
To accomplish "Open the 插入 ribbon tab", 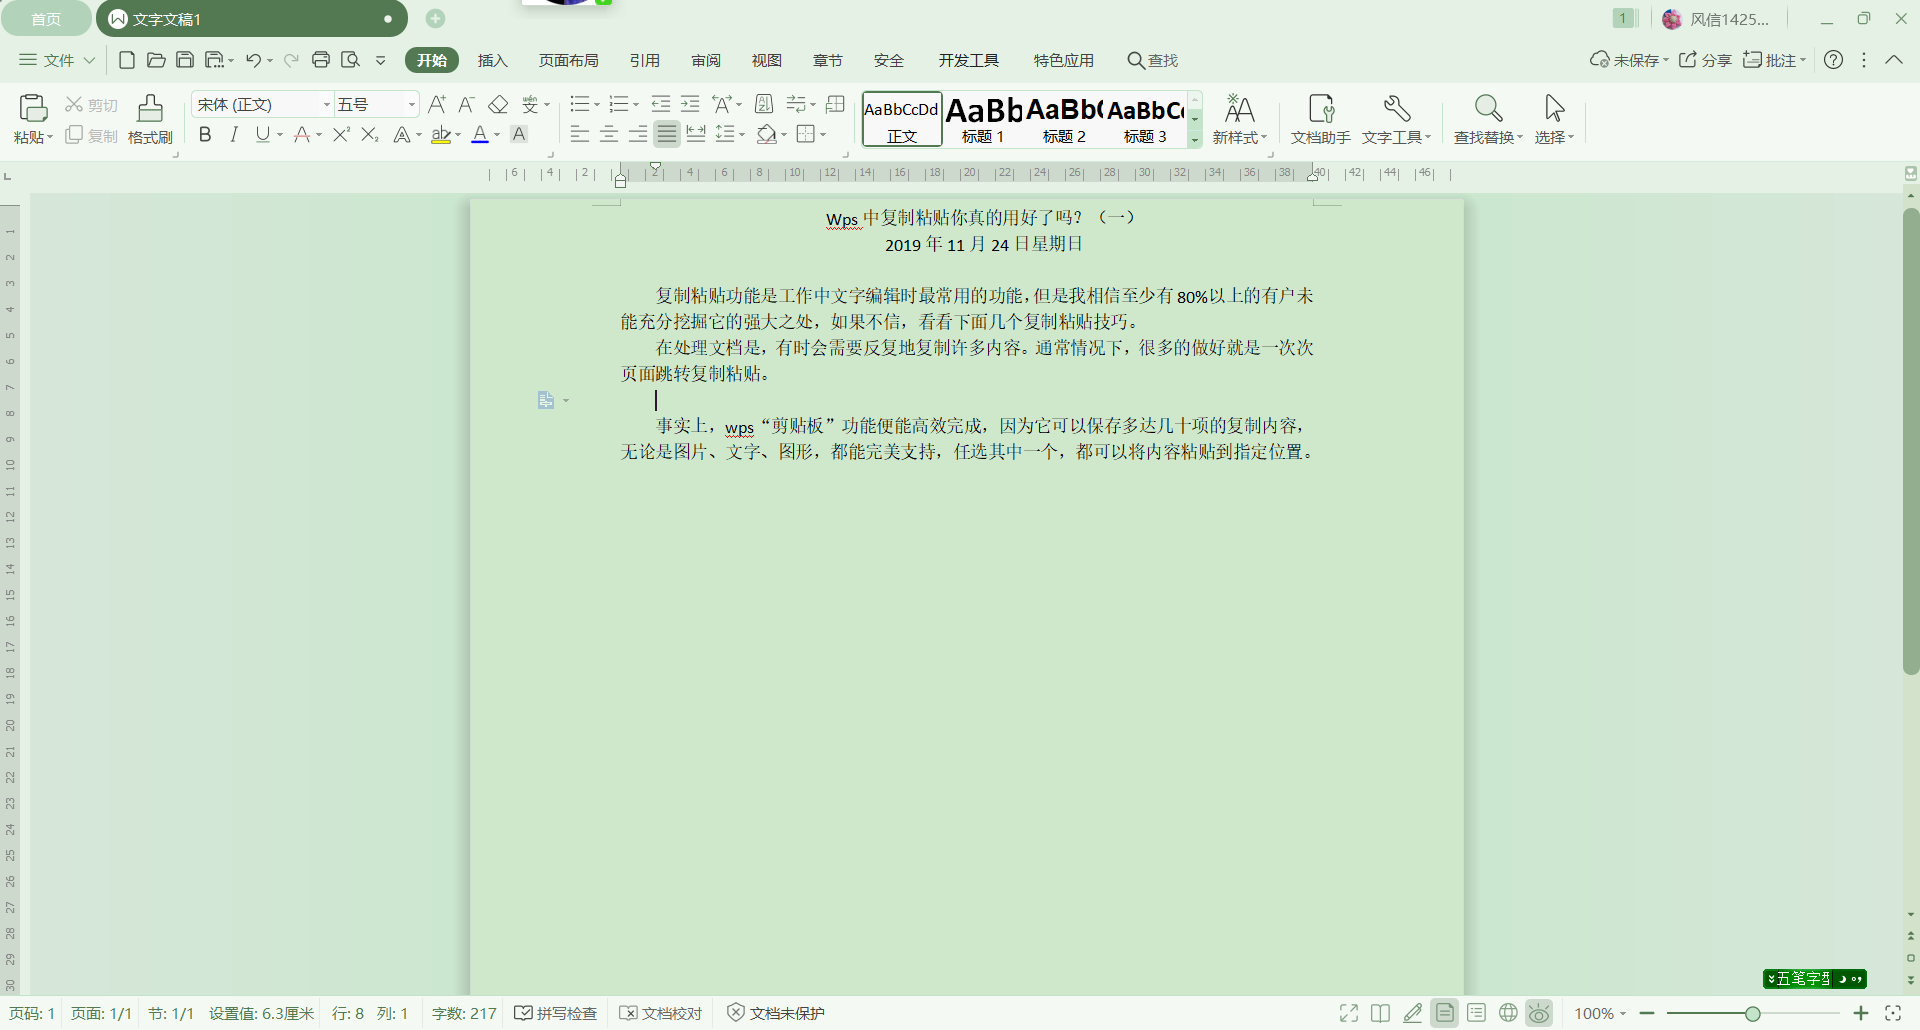I will point(493,60).
